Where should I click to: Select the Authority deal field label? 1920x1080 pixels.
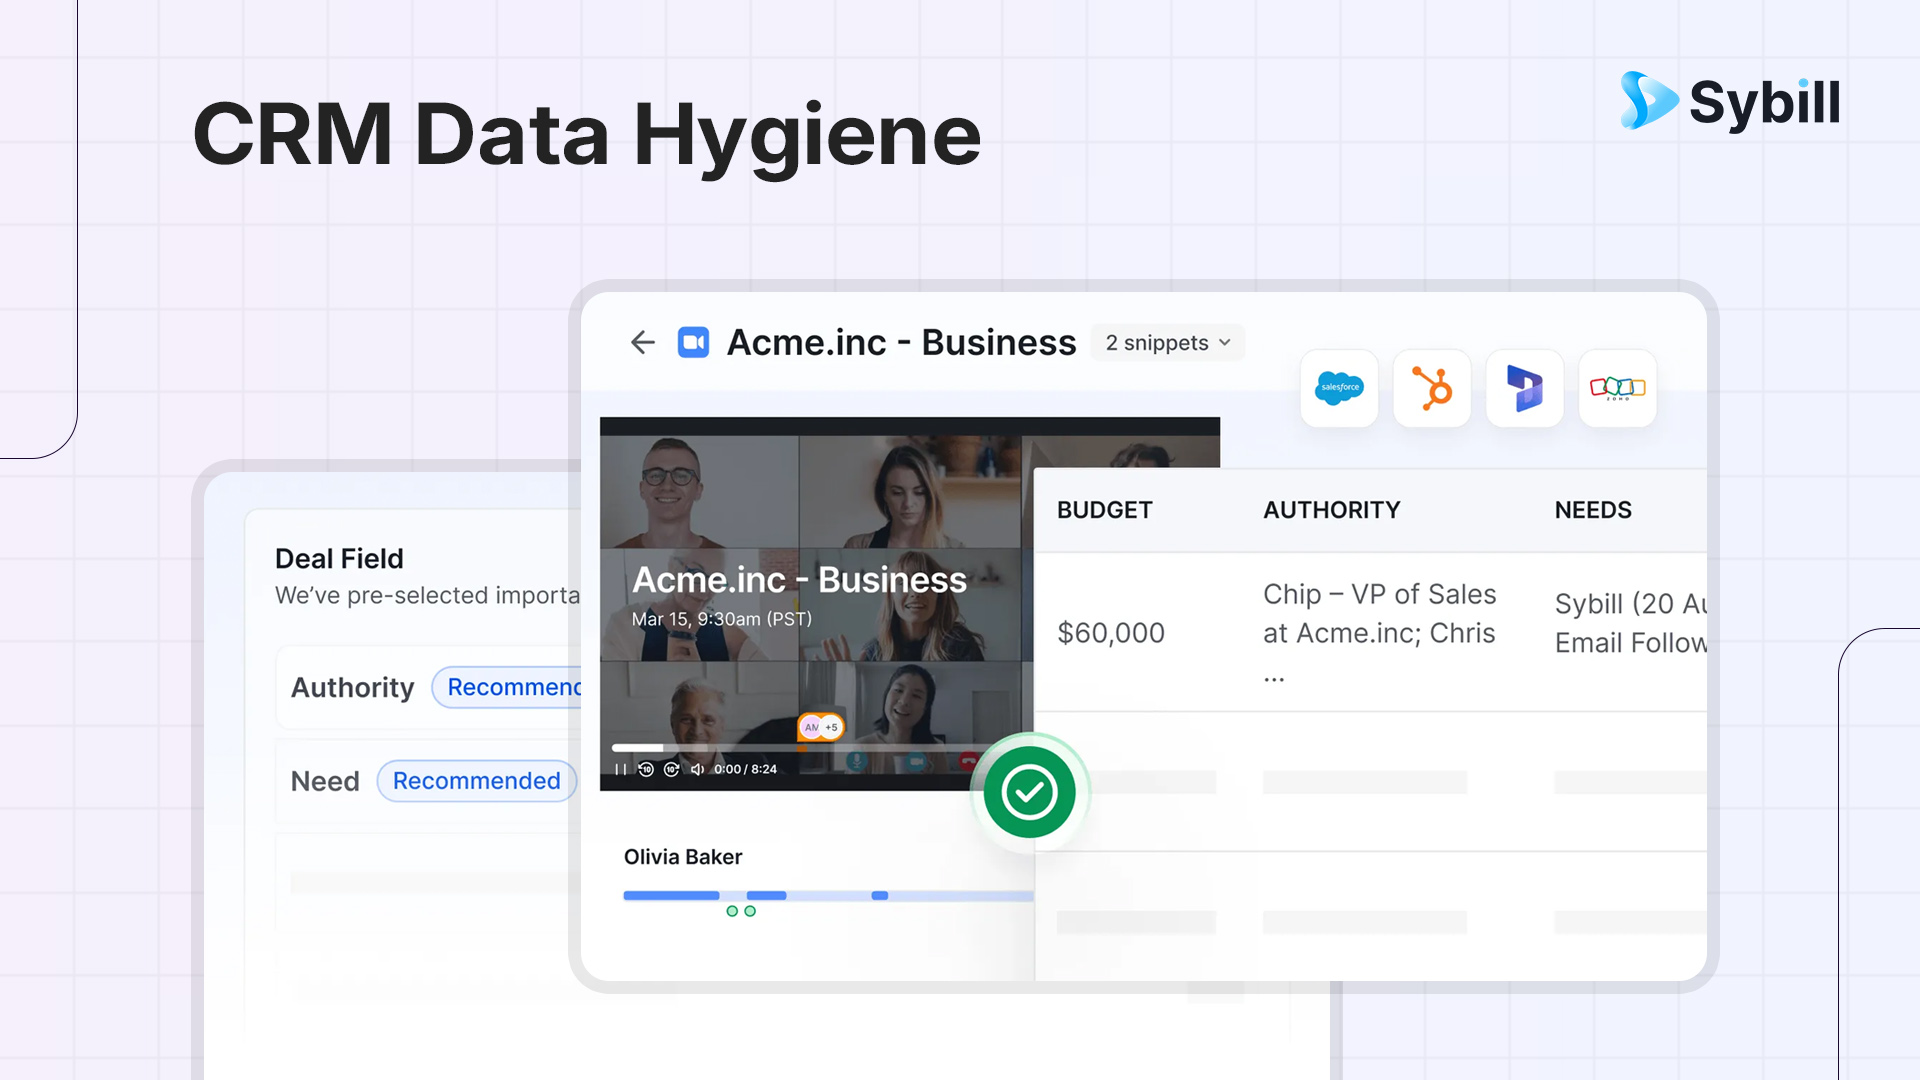[352, 688]
